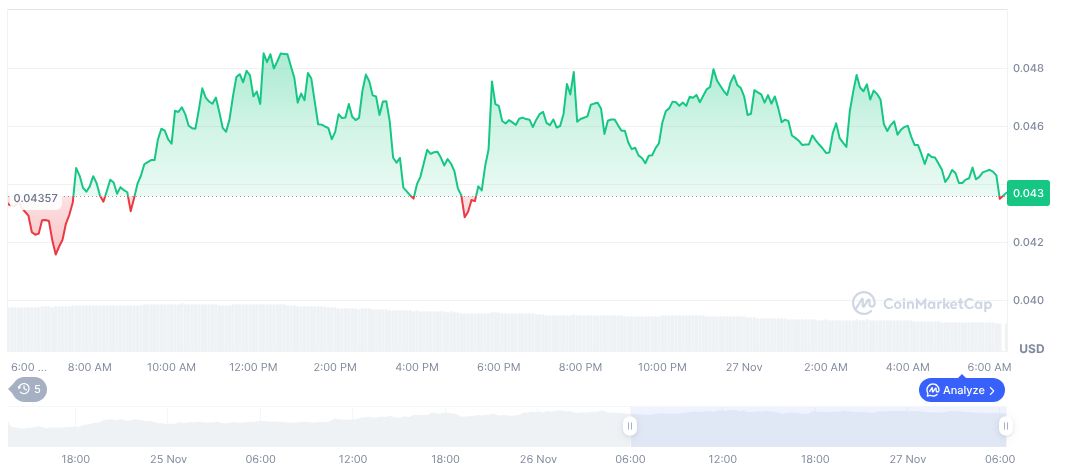This screenshot has width=1072, height=470.
Task: Click the 0.048 price axis label
Action: click(x=1028, y=68)
